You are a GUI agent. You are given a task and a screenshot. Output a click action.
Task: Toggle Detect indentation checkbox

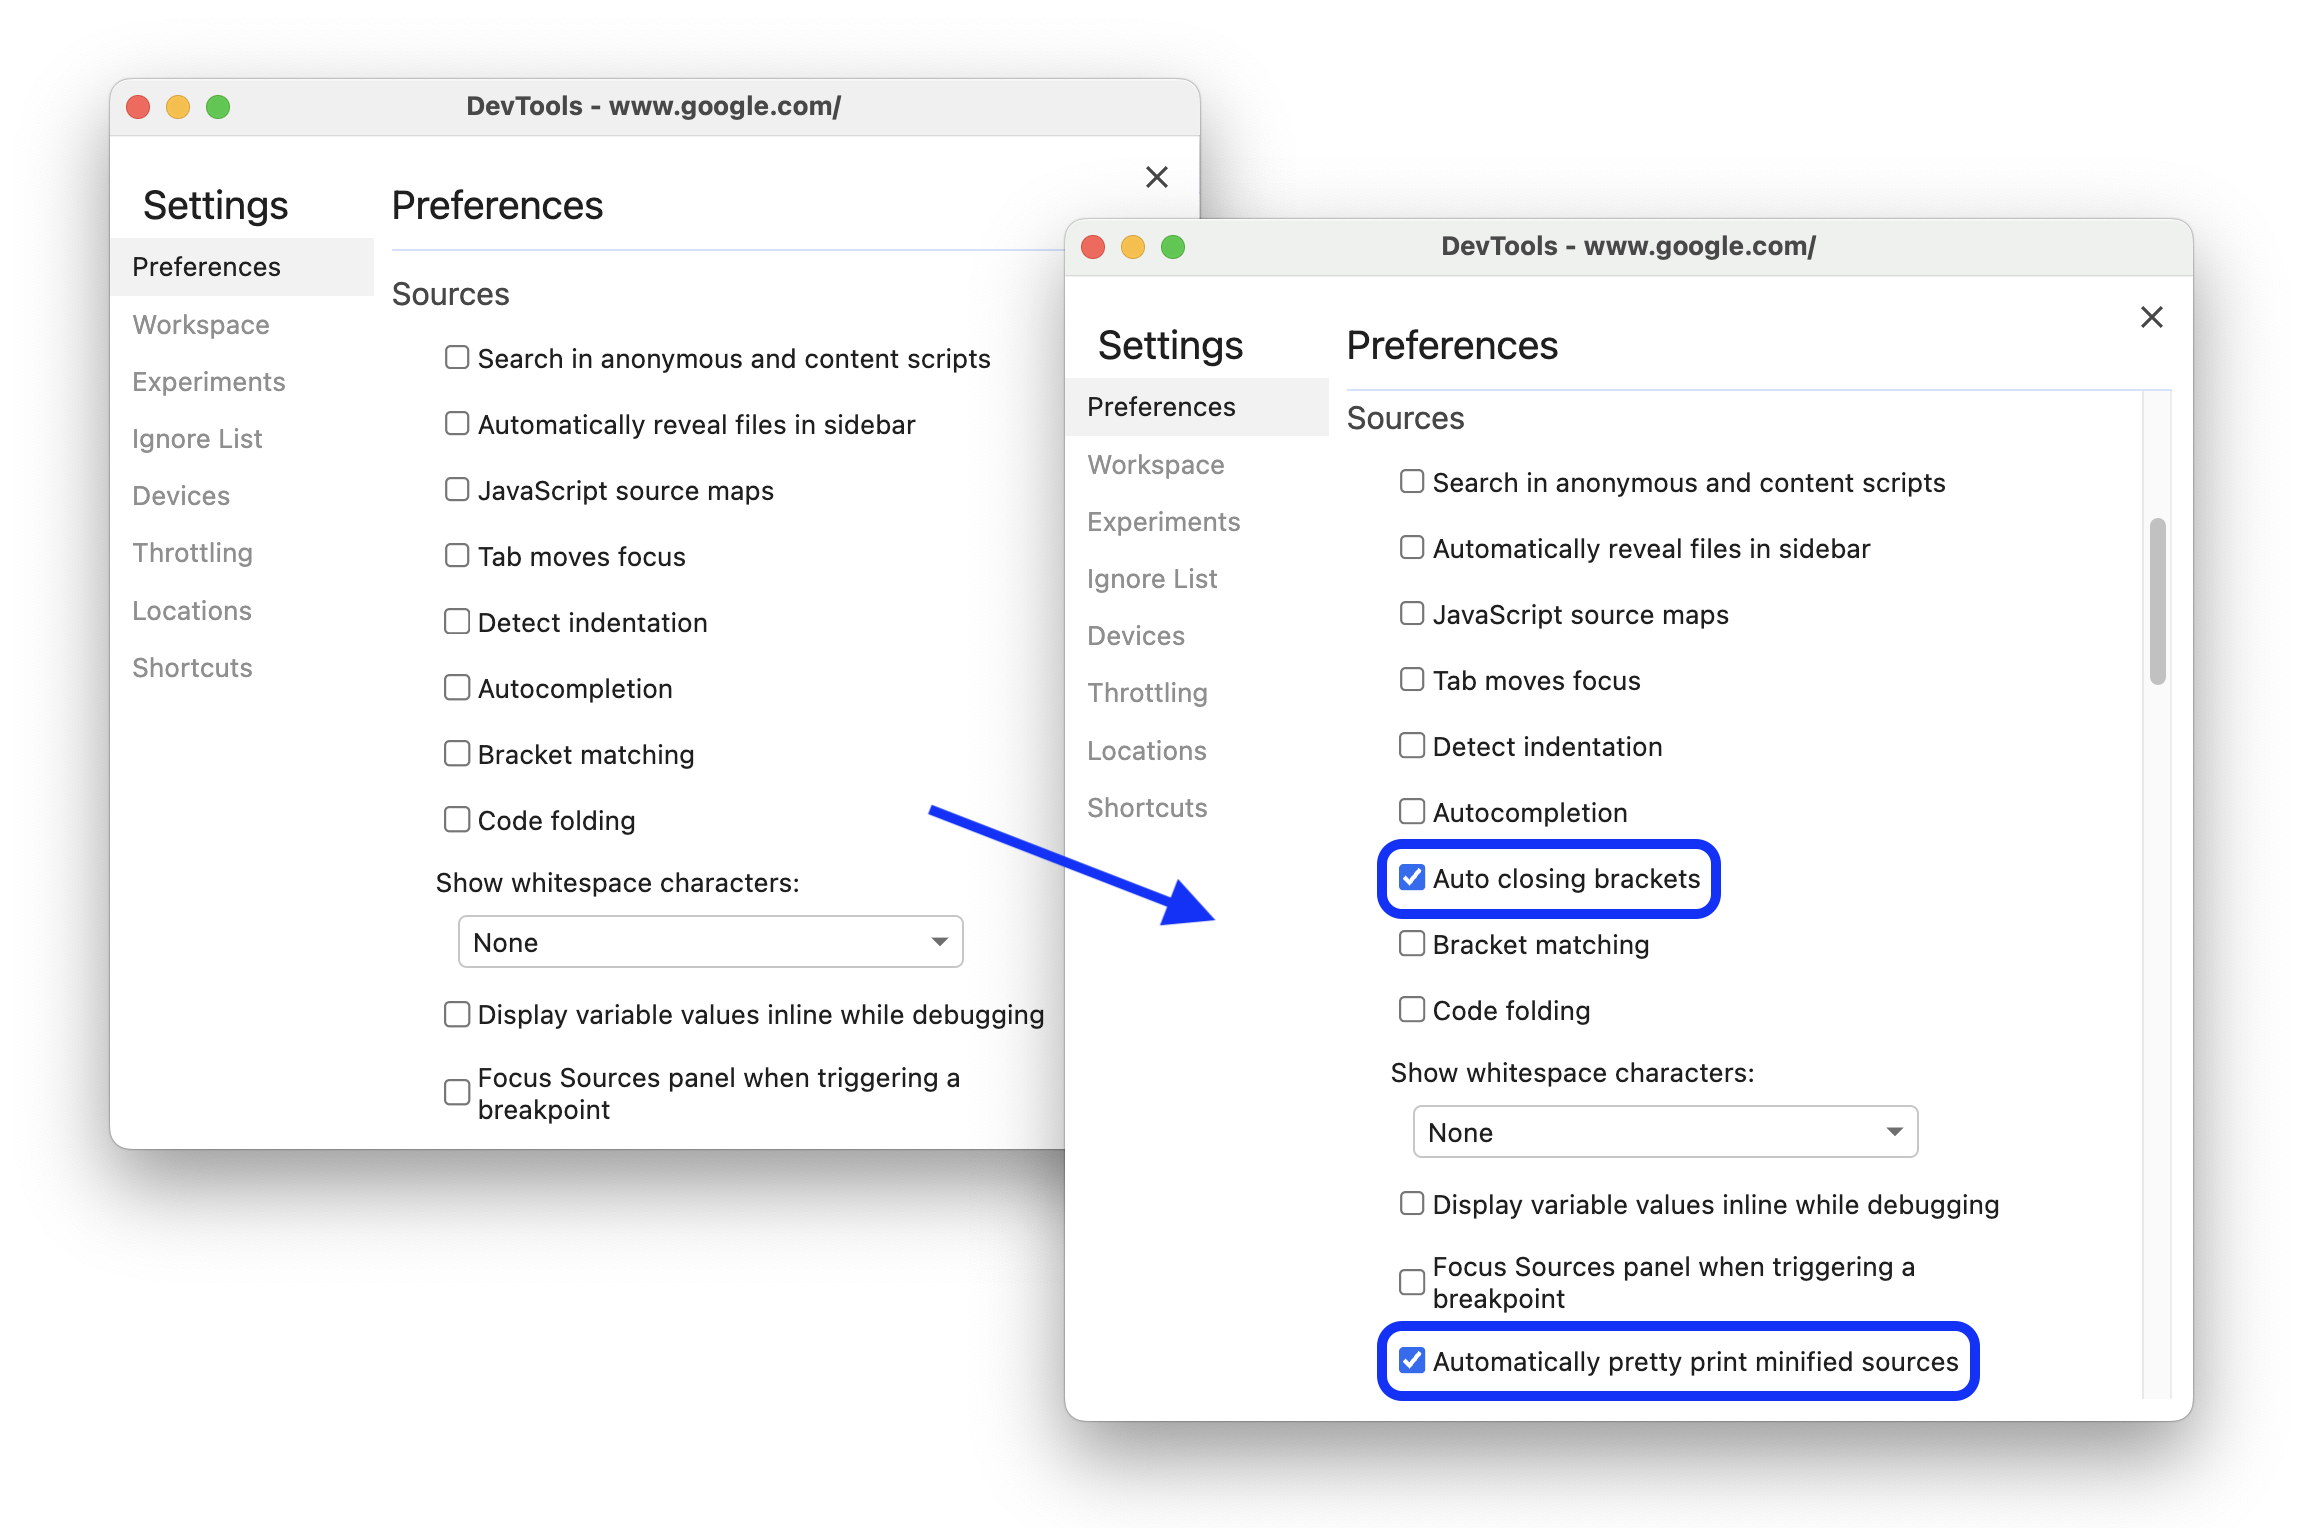[1413, 745]
